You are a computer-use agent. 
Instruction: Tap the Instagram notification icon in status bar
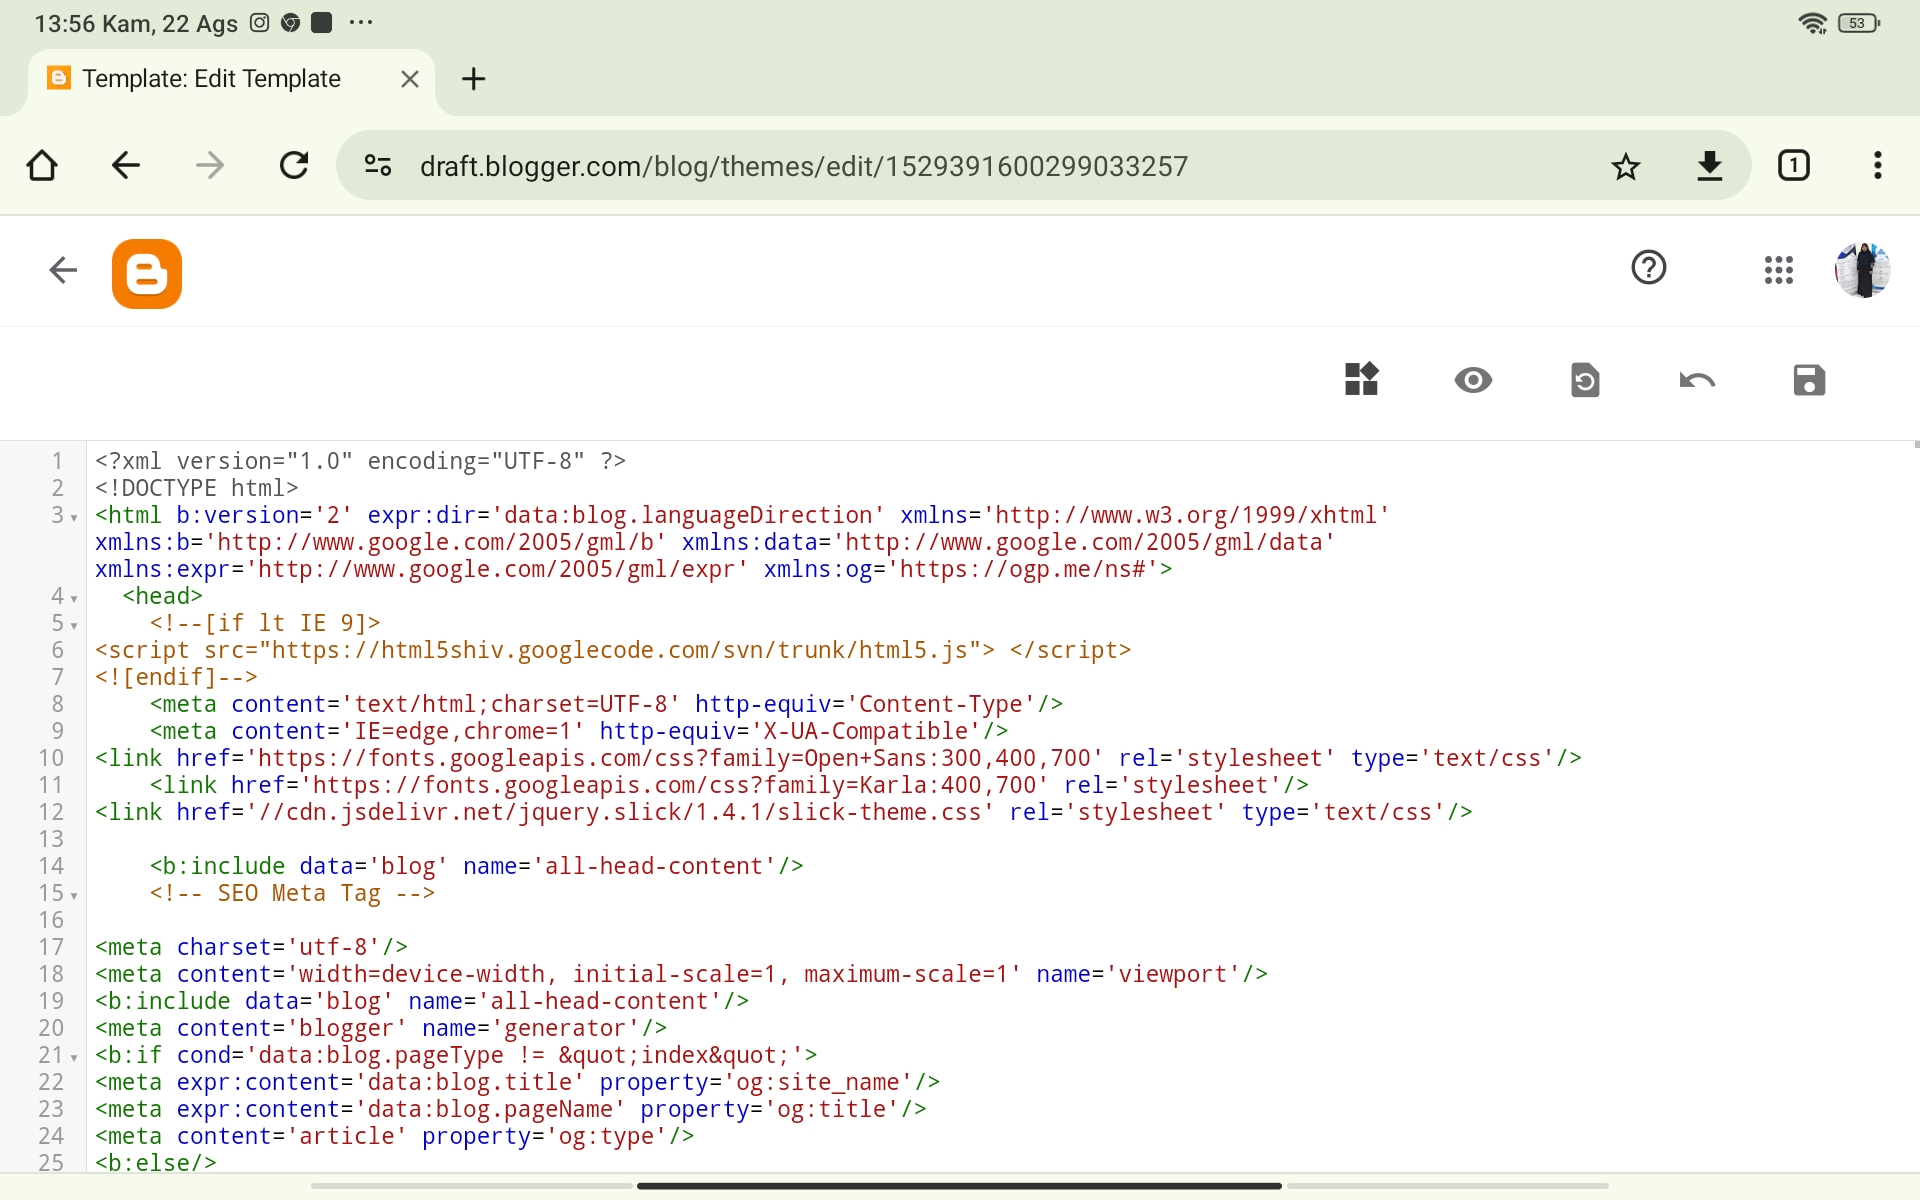coord(259,22)
